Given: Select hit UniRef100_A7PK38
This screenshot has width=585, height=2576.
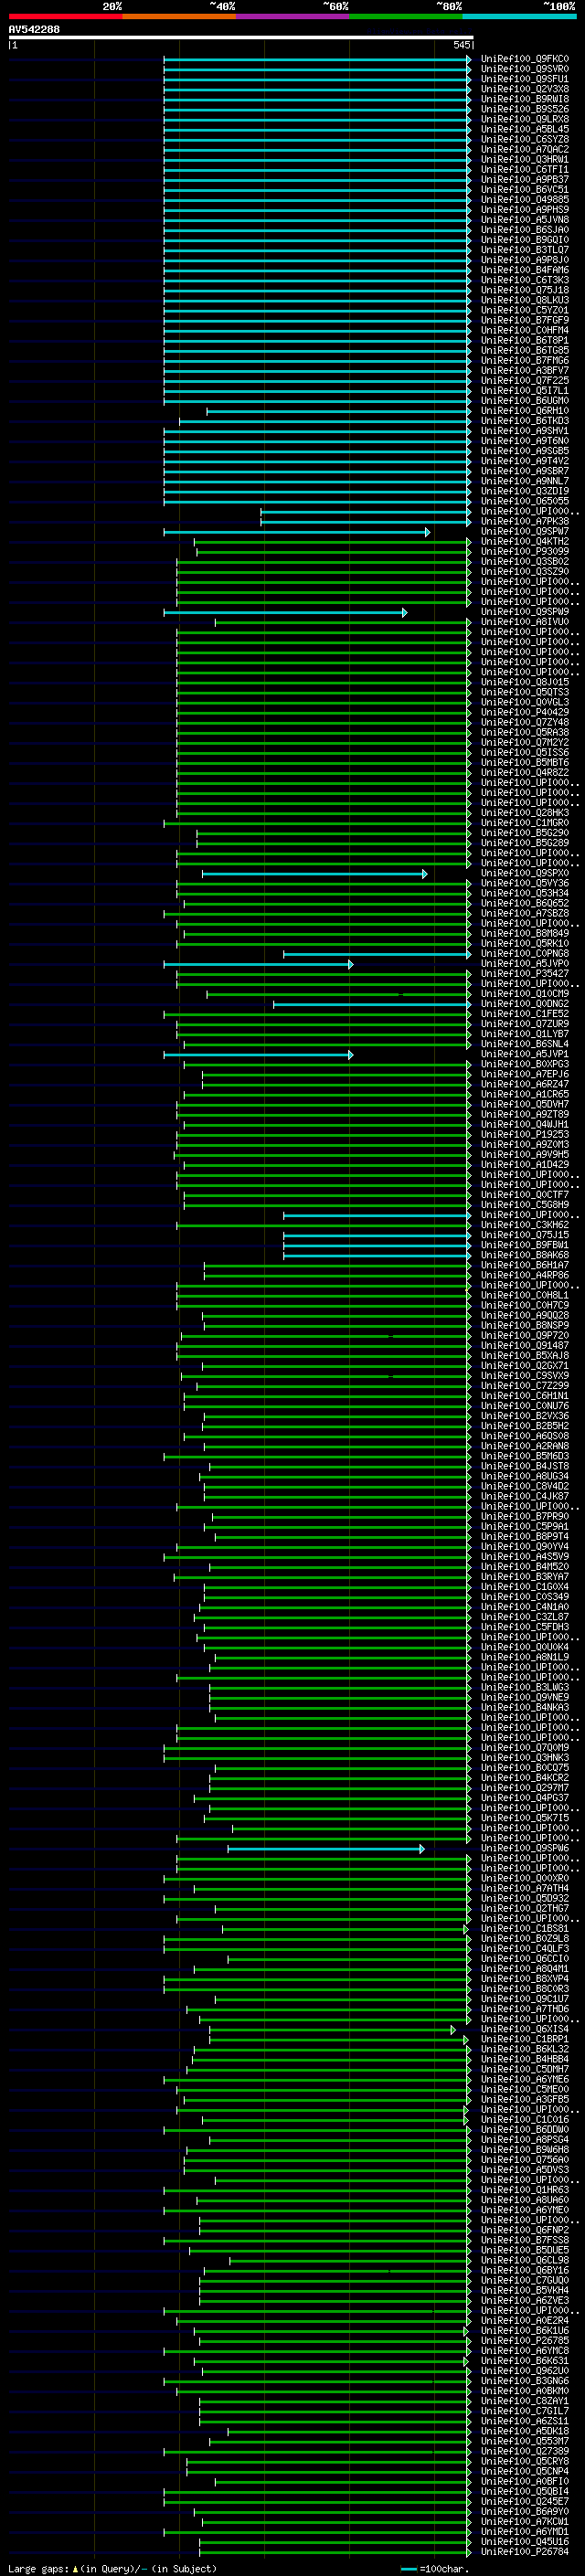Looking at the screenshot, I should (524, 522).
